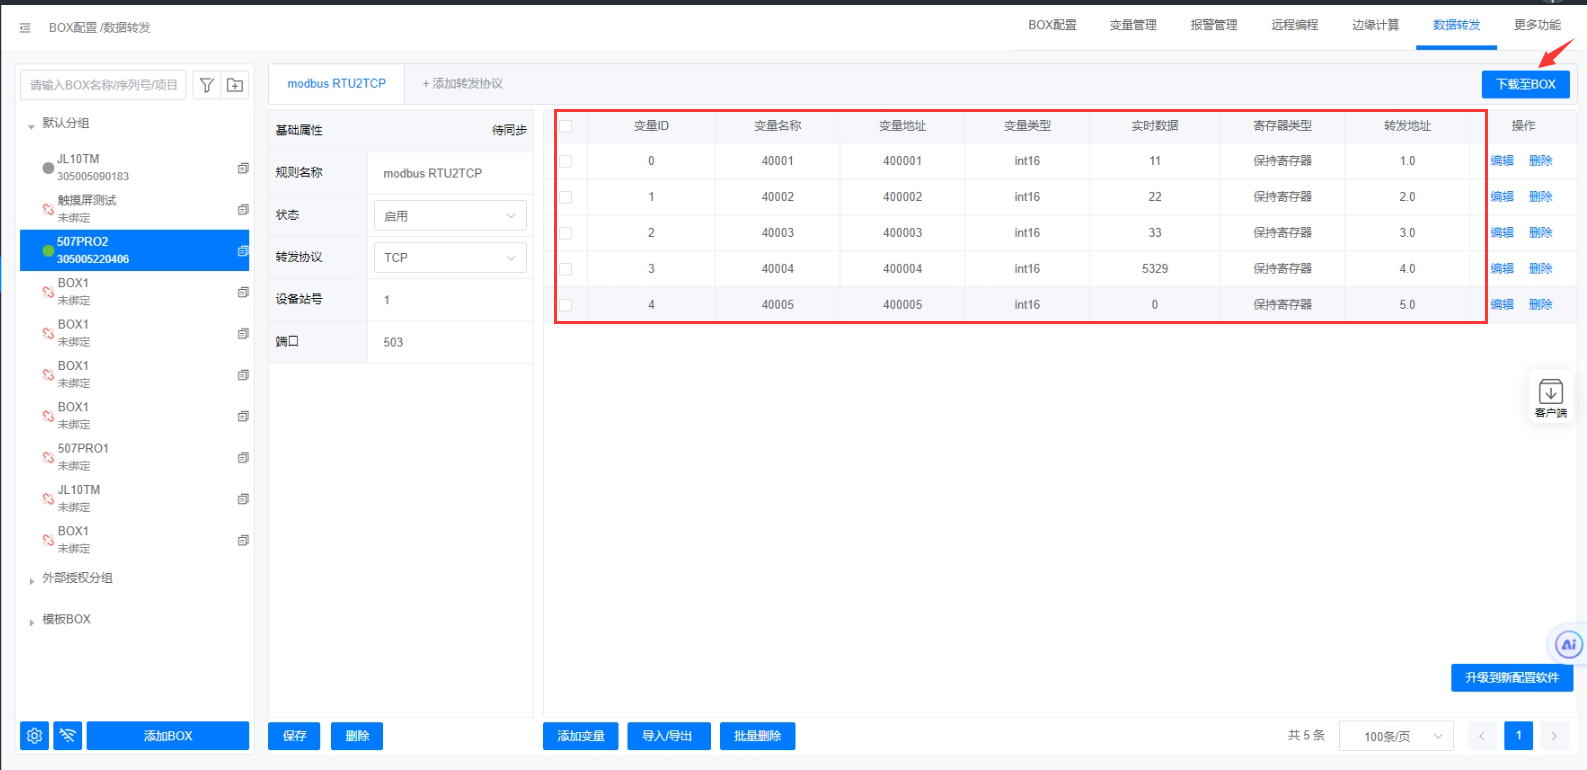1587x770 pixels.
Task: Click 删除 link in the 40001 row
Action: pos(1541,161)
